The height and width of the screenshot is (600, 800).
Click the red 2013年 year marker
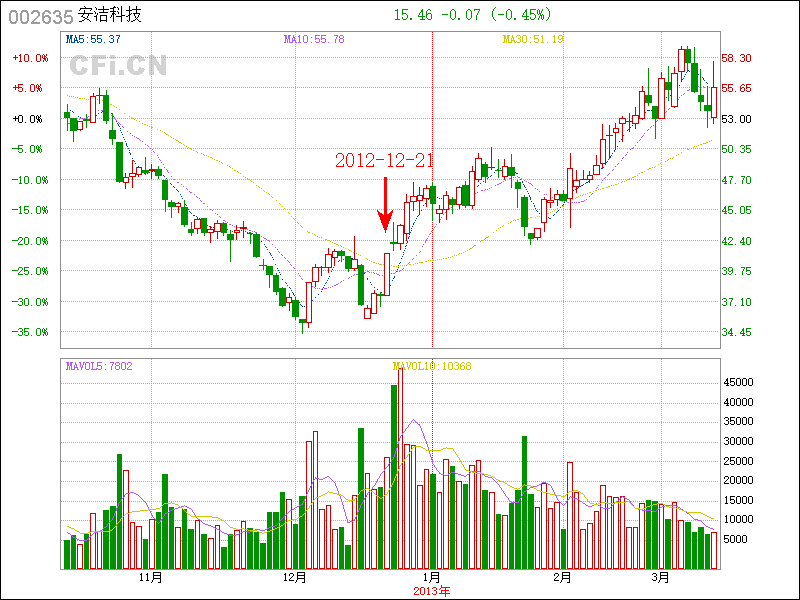coord(432,590)
